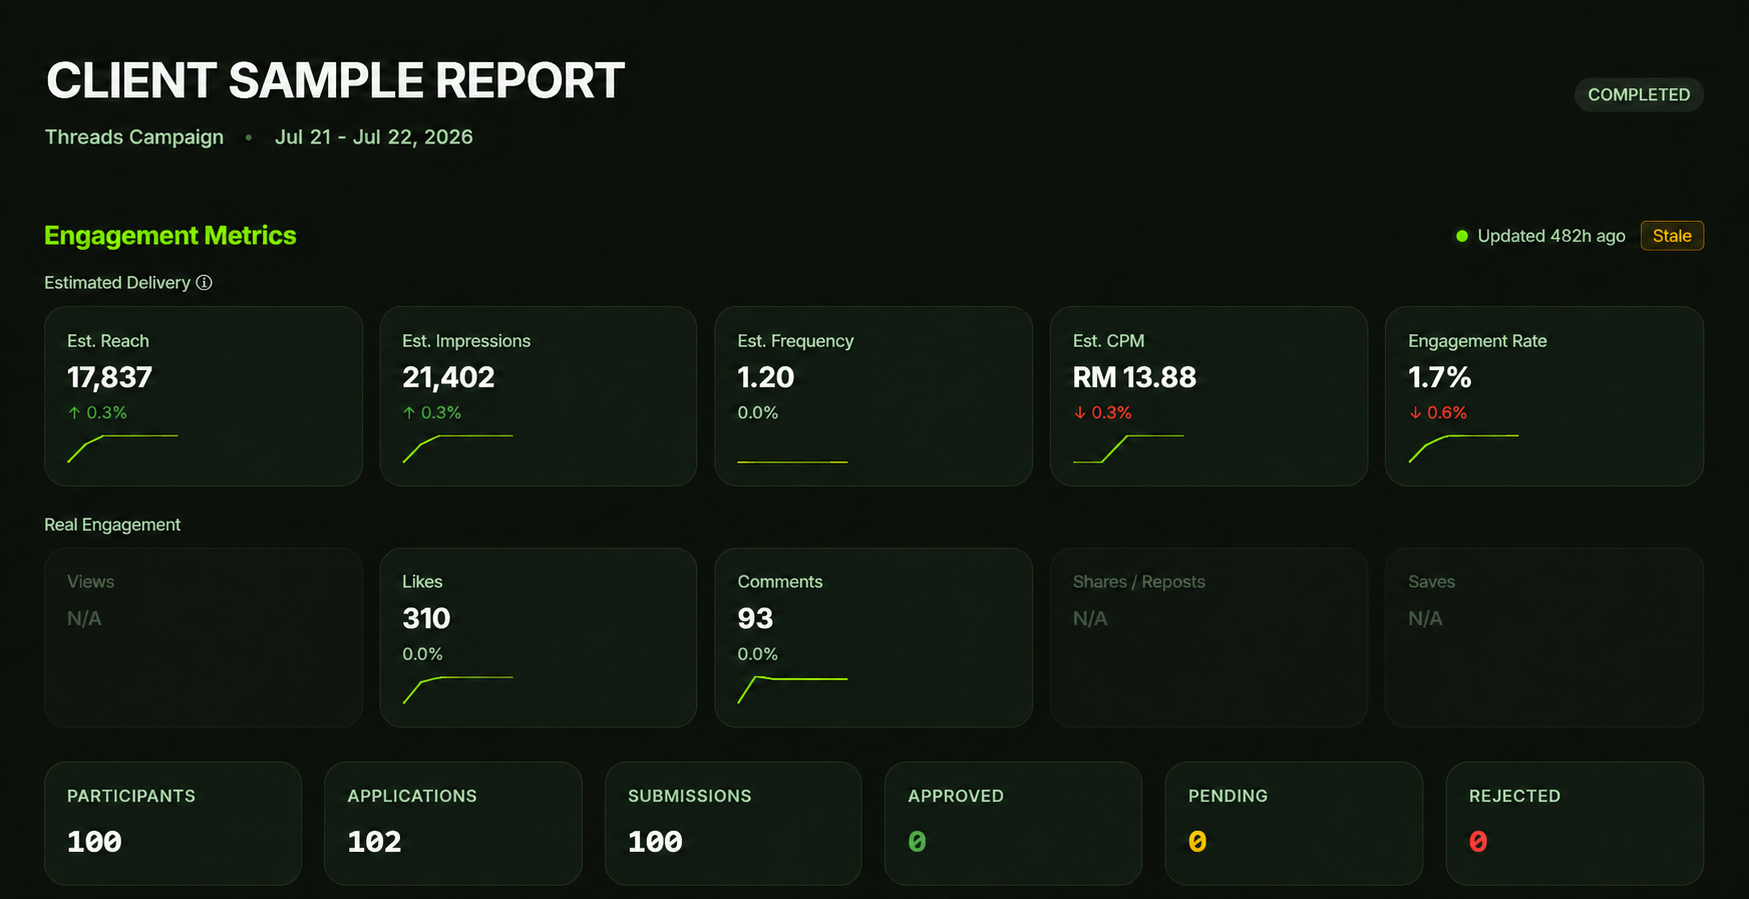
Task: Select the Comments count 93
Action: [x=755, y=618]
